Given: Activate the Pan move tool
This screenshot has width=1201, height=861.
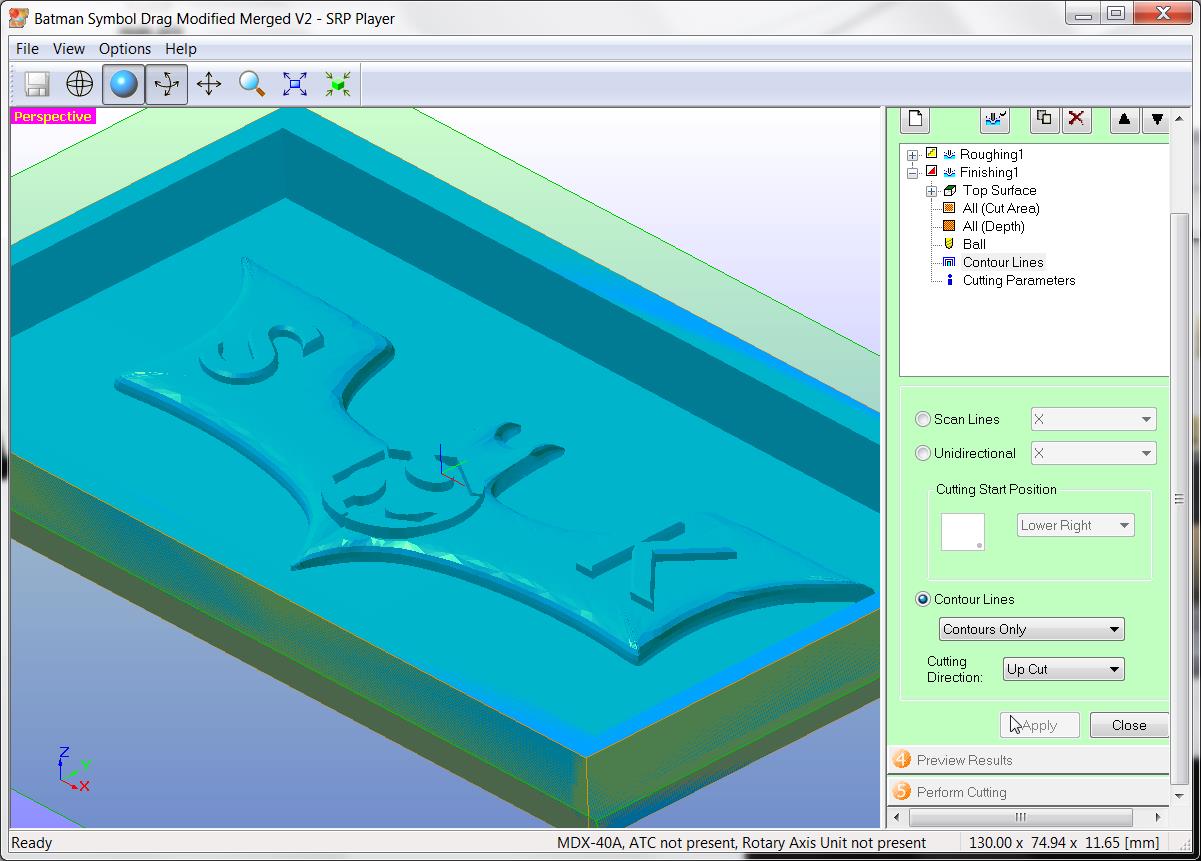Looking at the screenshot, I should pyautogui.click(x=209, y=84).
